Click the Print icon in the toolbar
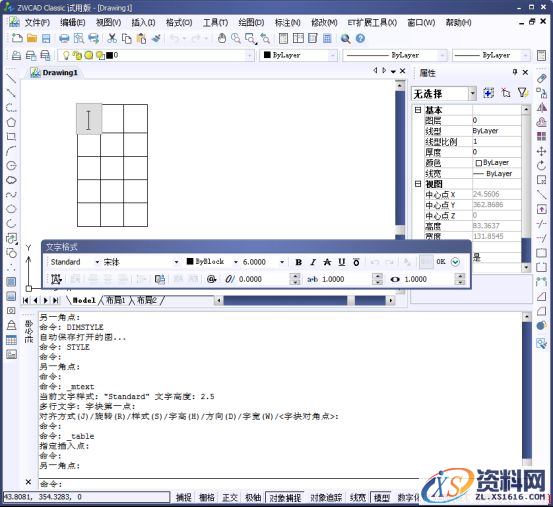The image size is (553, 507). [x=64, y=38]
